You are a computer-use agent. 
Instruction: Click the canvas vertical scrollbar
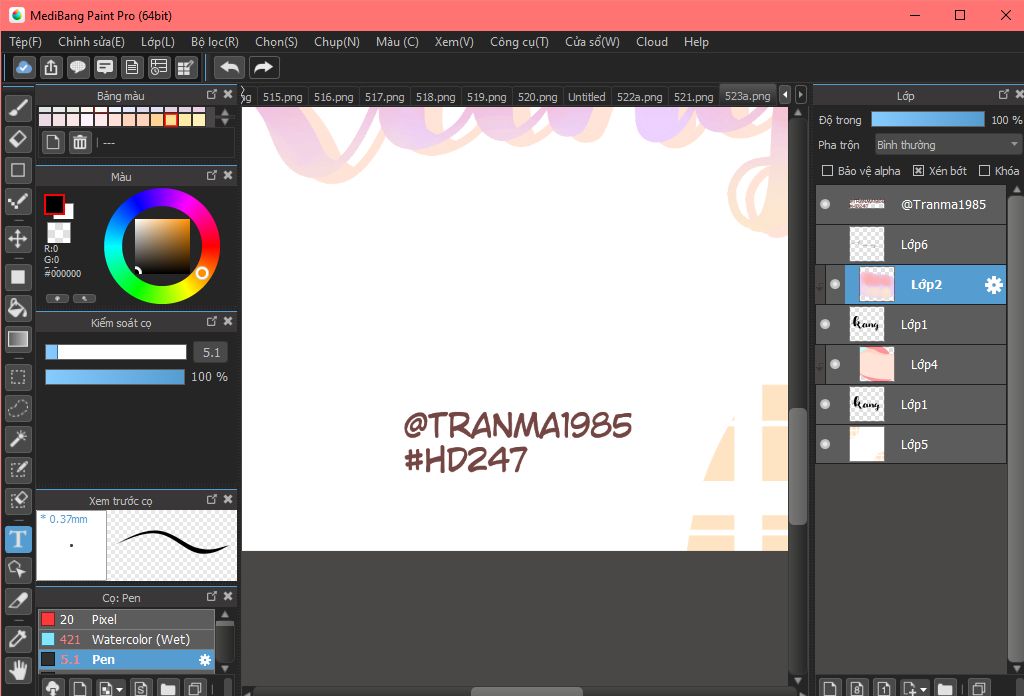pos(797,466)
